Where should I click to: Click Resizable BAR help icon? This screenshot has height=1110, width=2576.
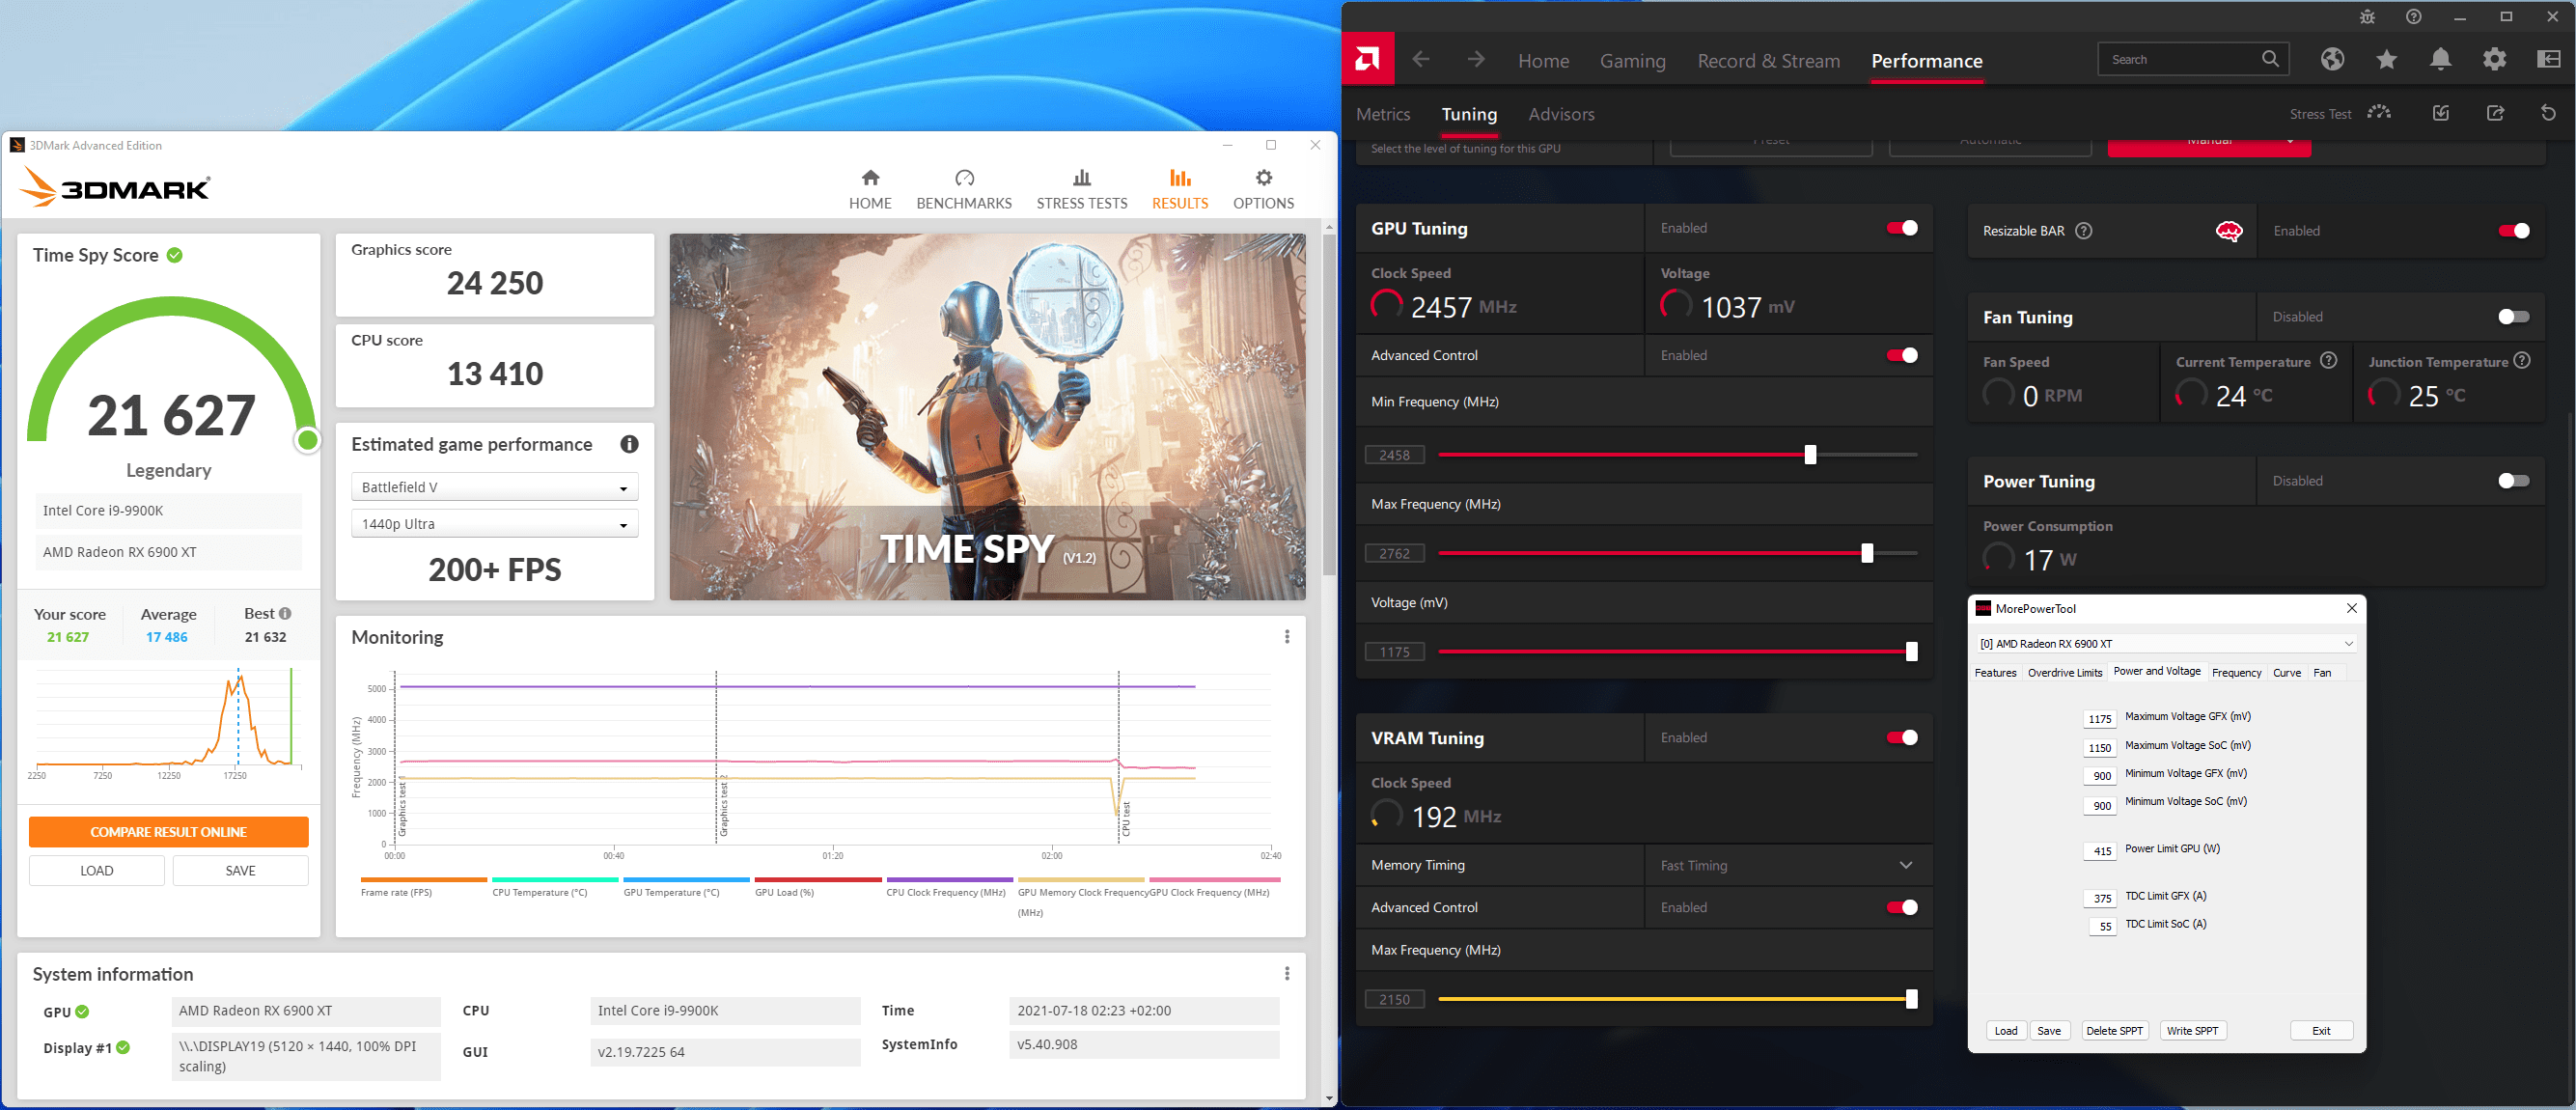[2083, 231]
